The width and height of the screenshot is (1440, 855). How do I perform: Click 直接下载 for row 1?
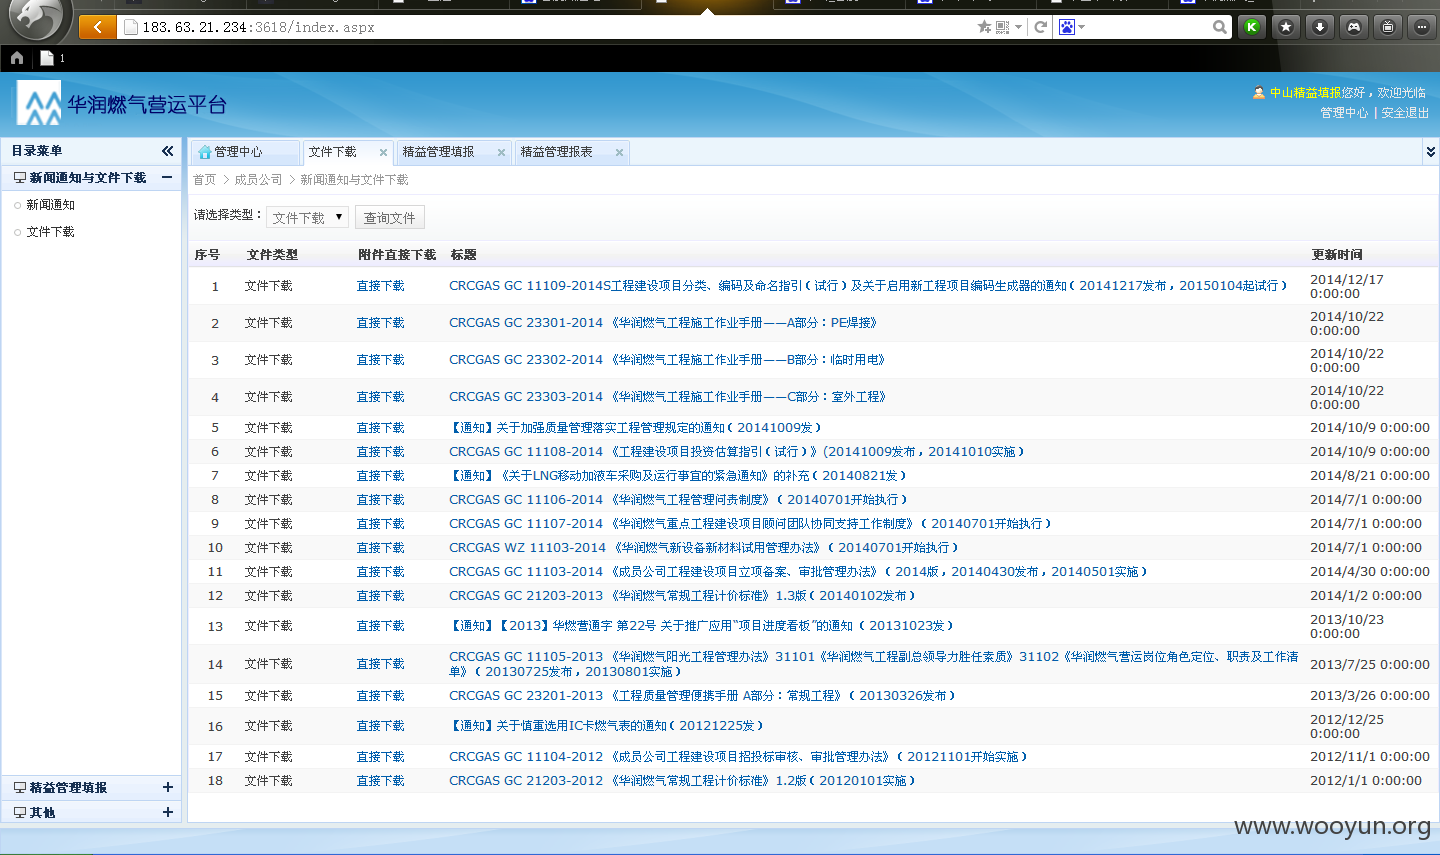pyautogui.click(x=381, y=286)
